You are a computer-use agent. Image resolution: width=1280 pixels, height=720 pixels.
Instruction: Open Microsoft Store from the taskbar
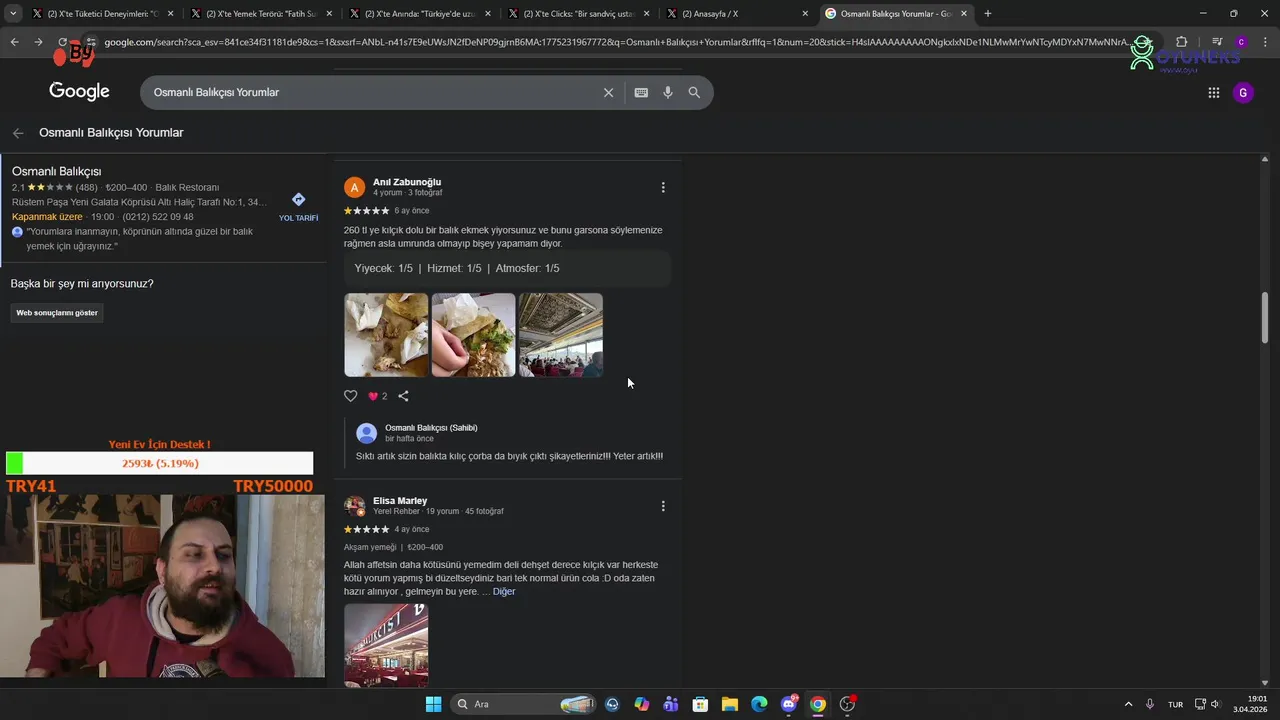coord(700,704)
